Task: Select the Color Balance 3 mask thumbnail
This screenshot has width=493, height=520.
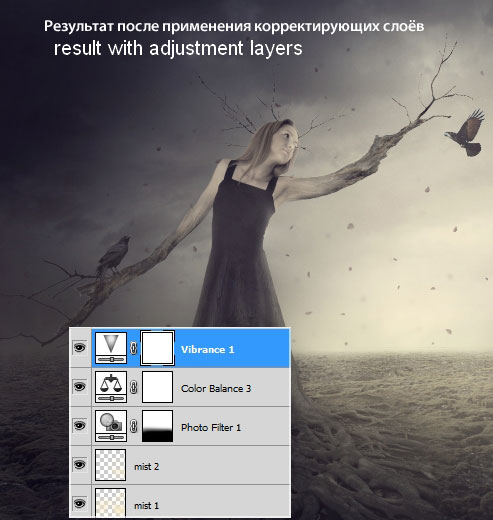Action: click(x=157, y=387)
